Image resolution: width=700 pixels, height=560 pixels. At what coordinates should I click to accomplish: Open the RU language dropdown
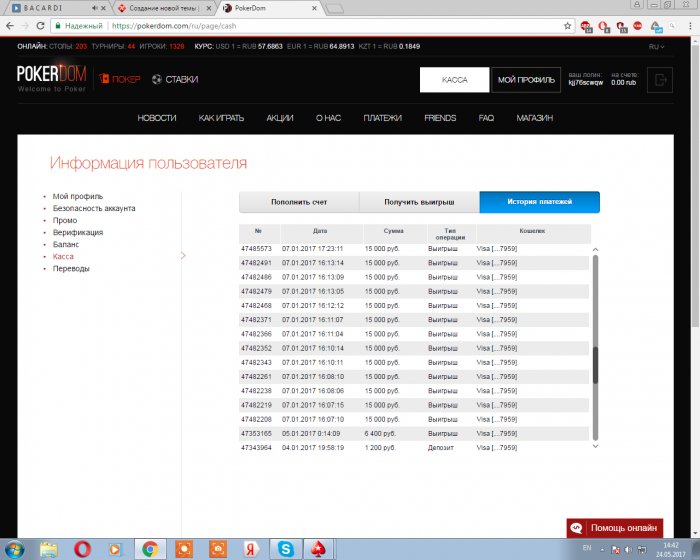point(657,46)
